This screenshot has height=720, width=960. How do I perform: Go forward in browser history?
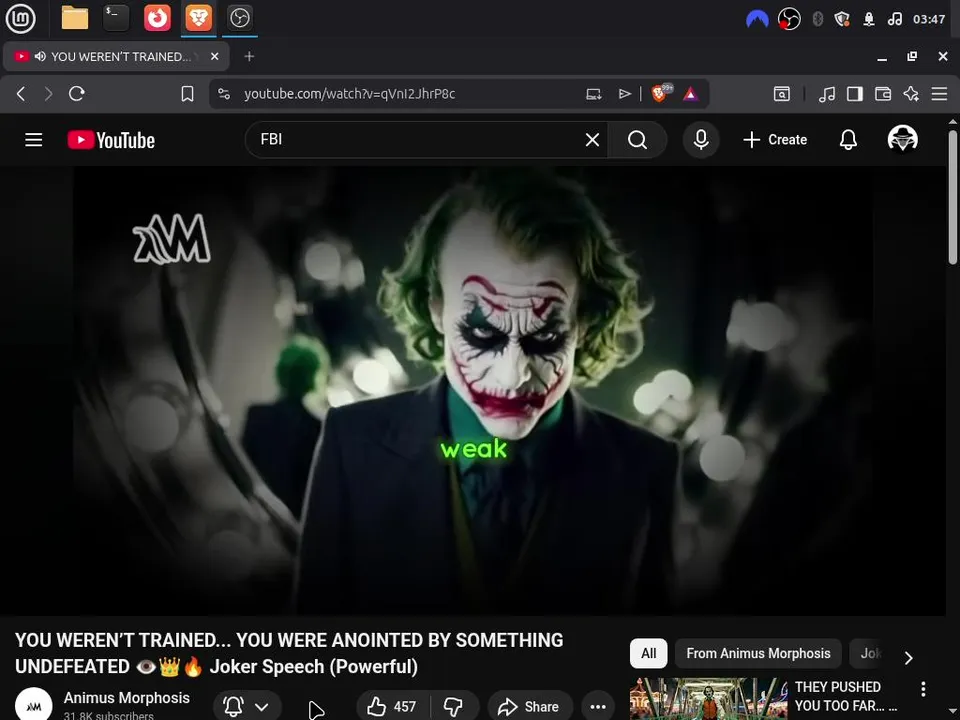click(48, 94)
